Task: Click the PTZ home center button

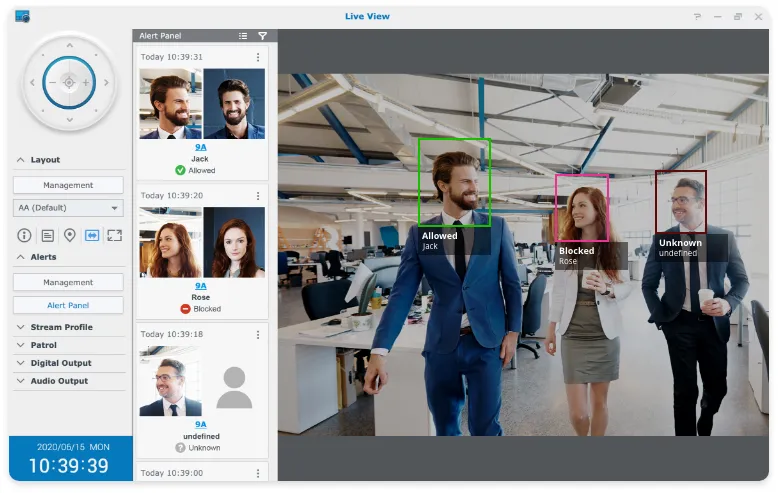Action: tap(69, 83)
